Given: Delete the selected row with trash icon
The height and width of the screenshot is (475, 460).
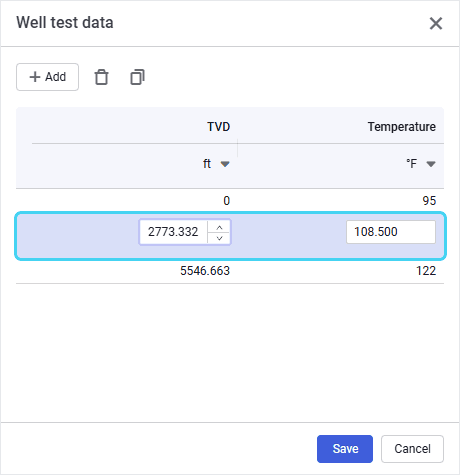Looking at the screenshot, I should click(x=101, y=77).
